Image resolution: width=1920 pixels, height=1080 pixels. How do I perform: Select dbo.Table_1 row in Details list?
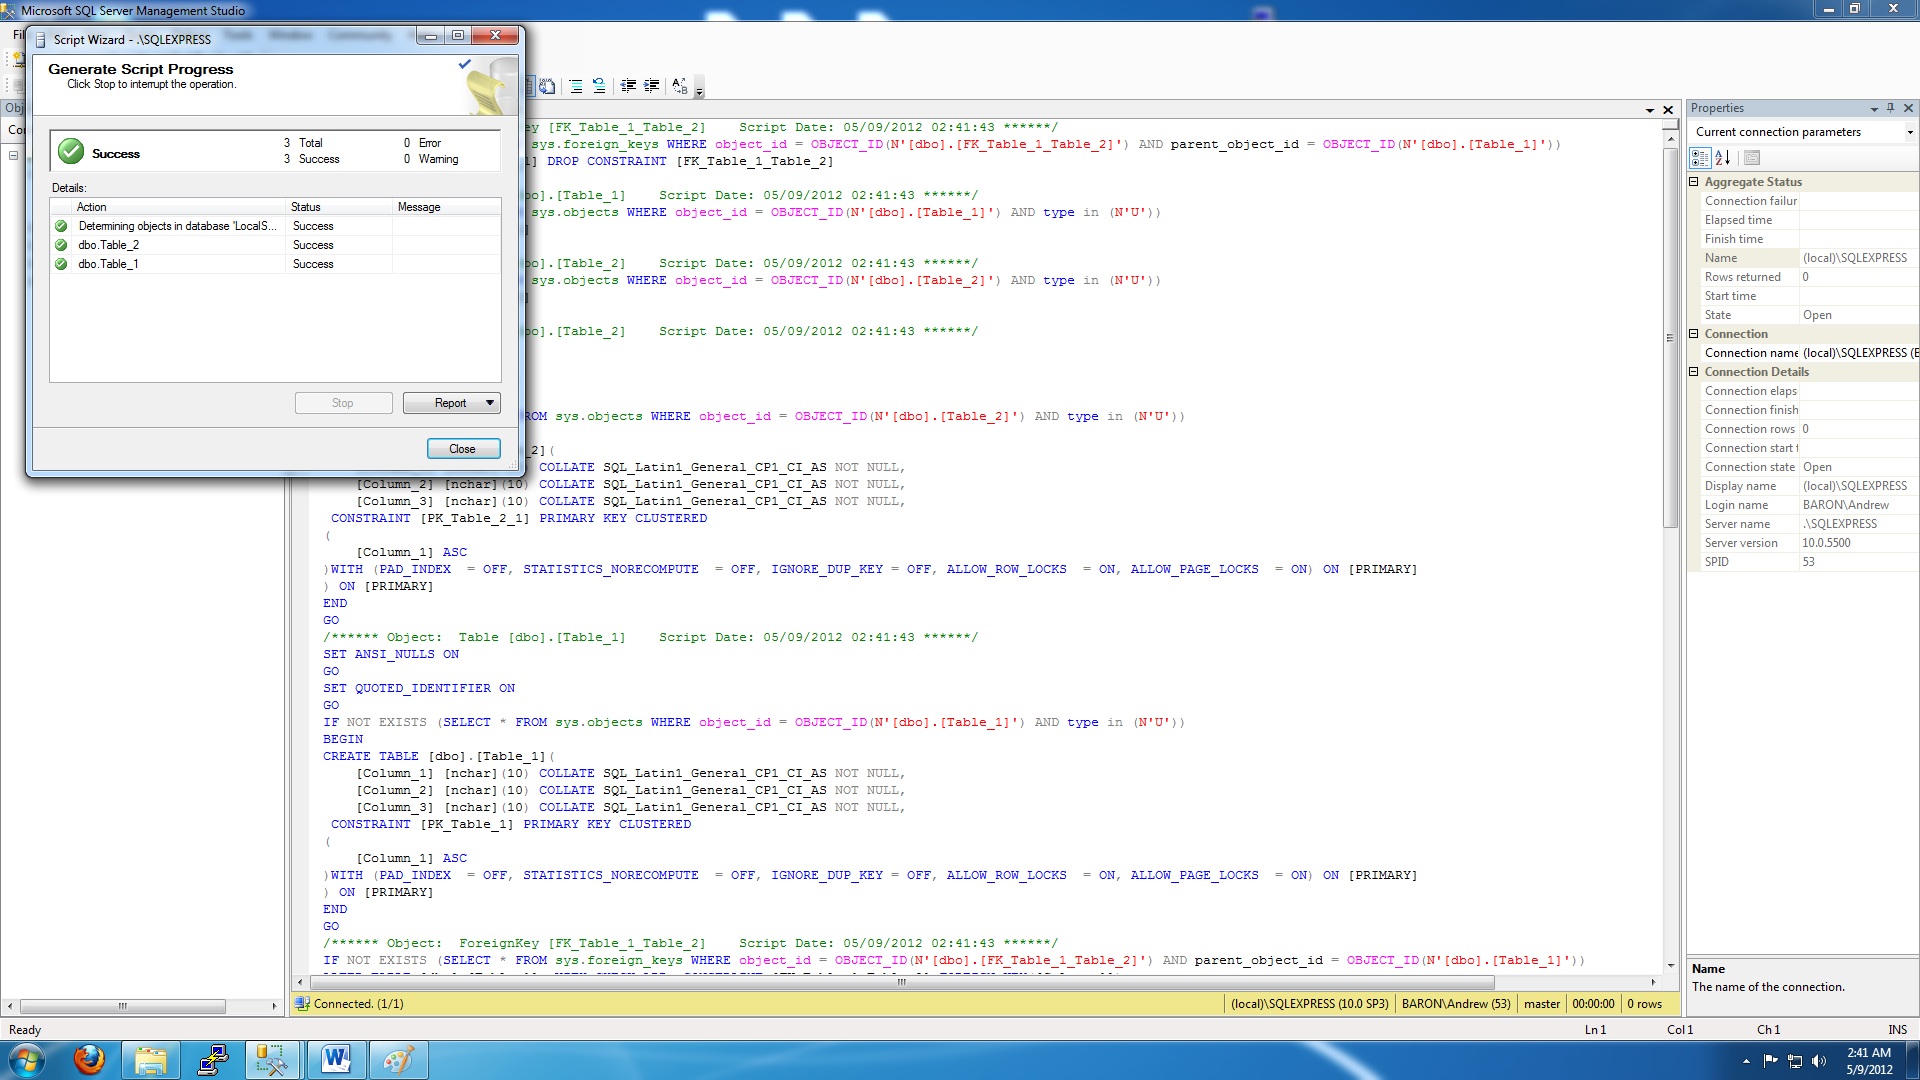[276, 264]
